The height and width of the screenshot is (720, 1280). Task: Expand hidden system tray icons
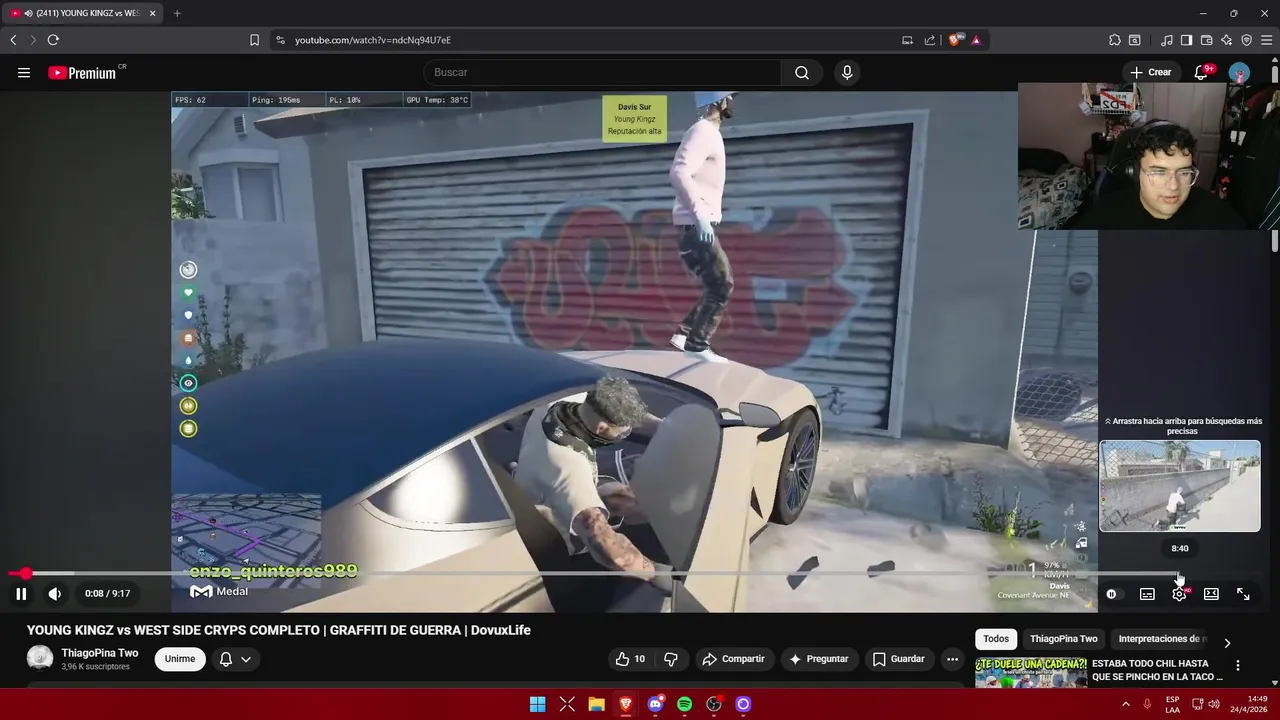[x=1126, y=704]
